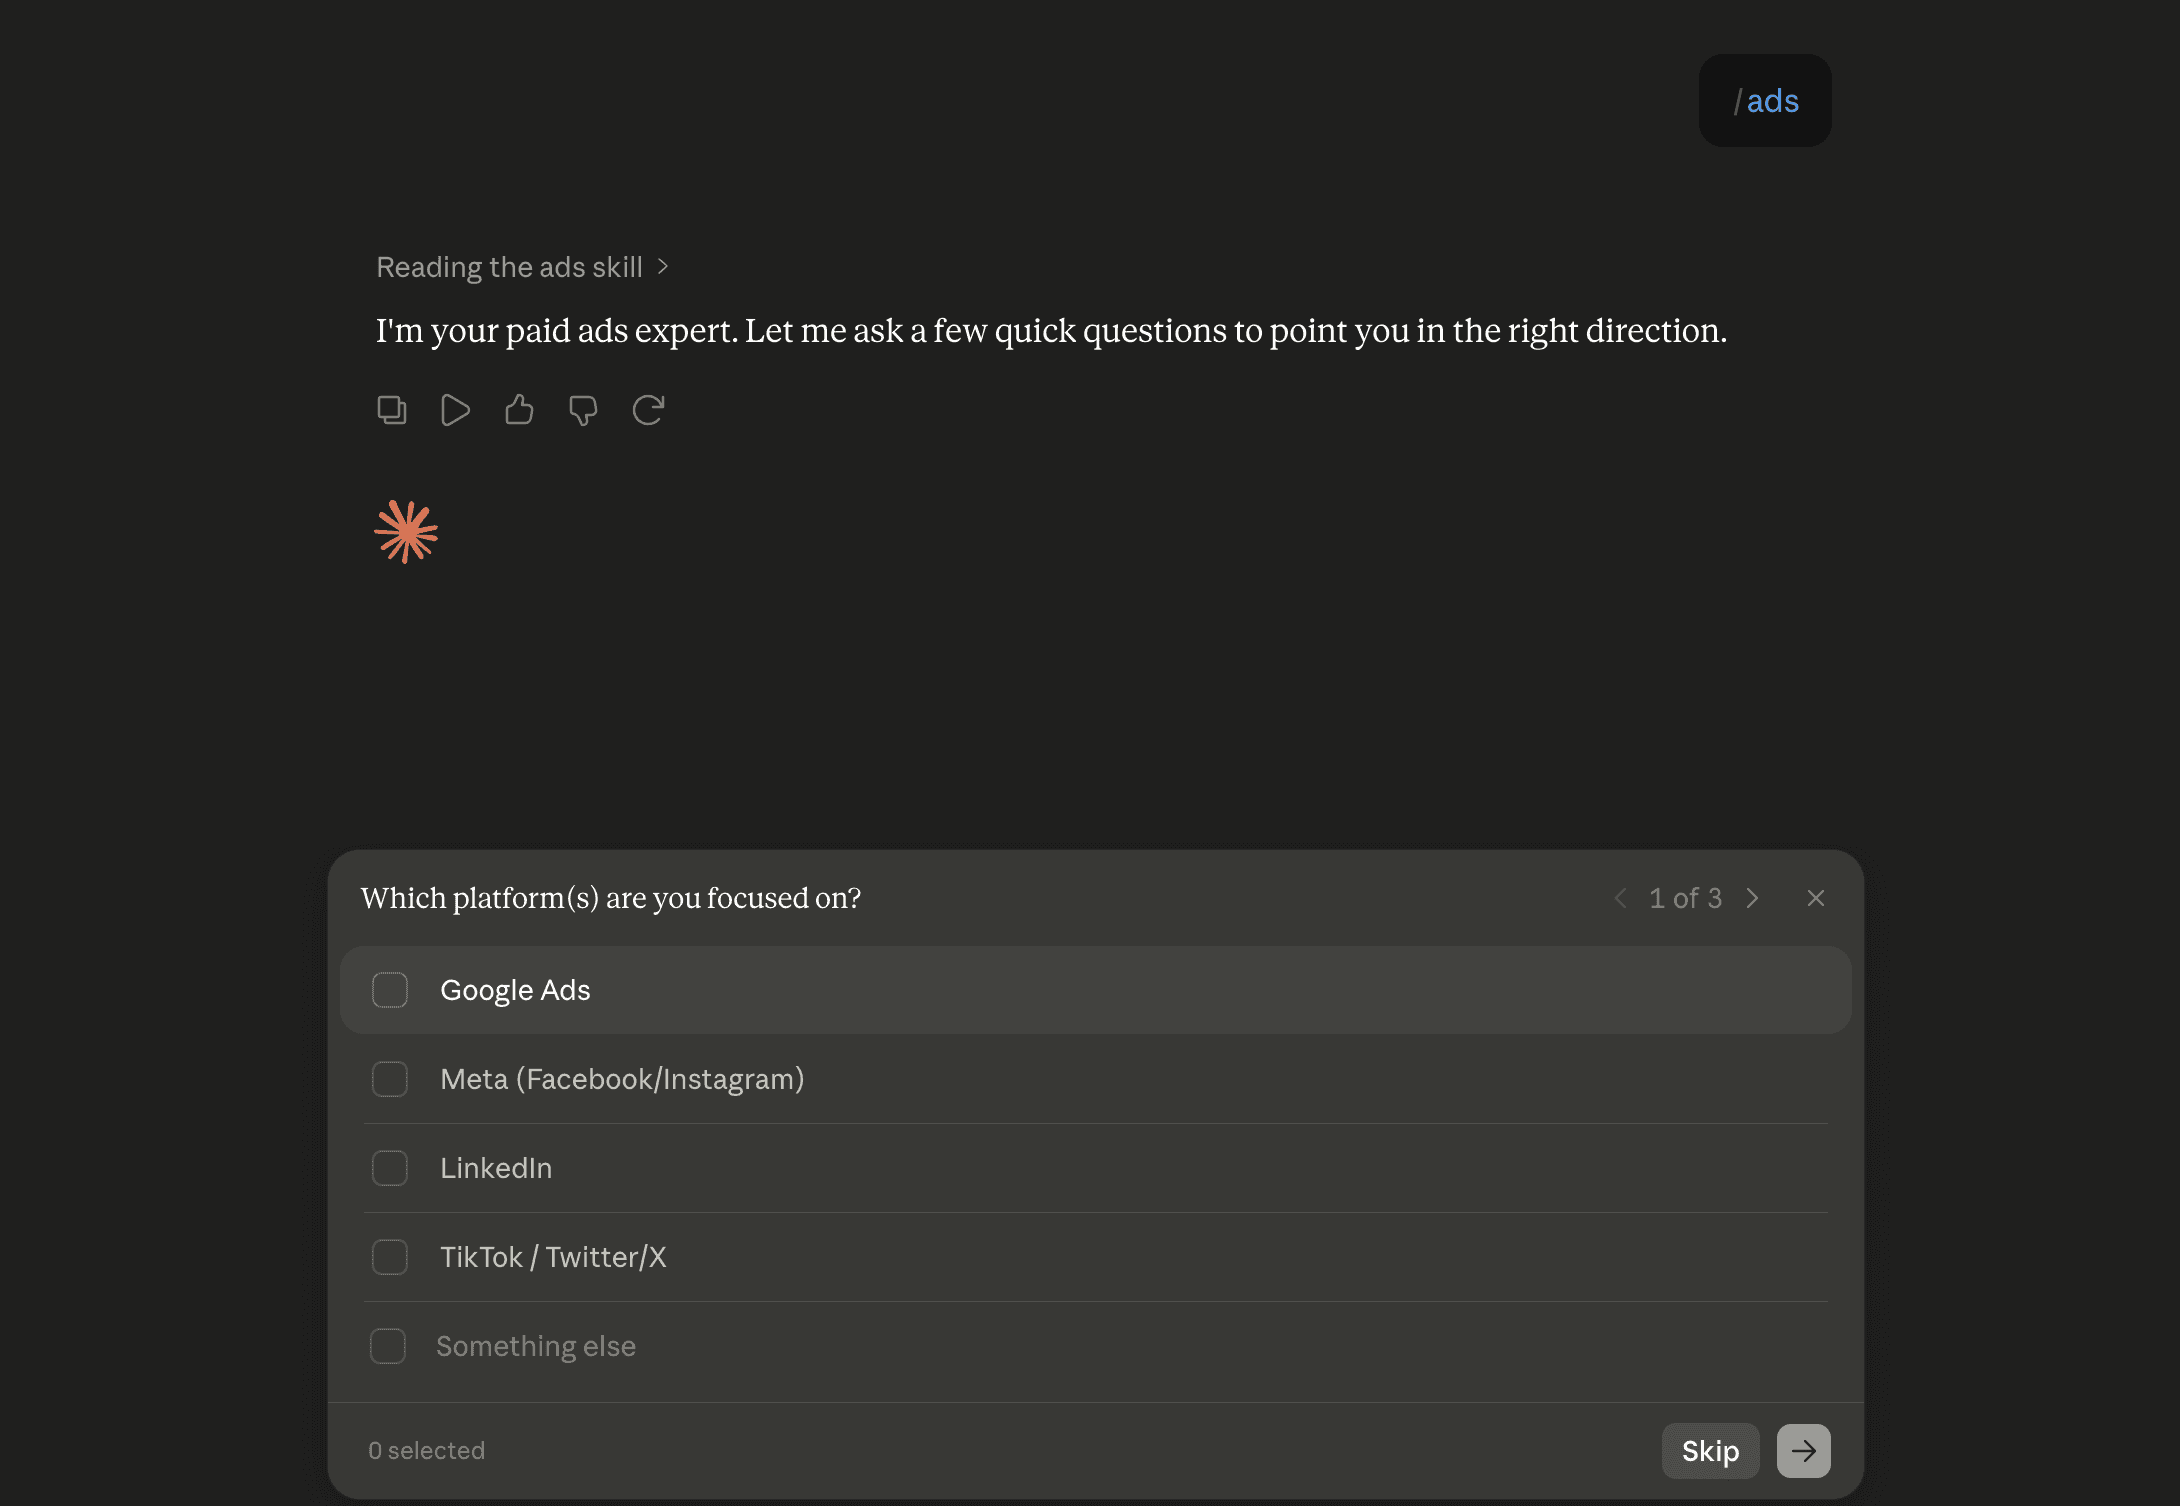Skip this question
The width and height of the screenshot is (2180, 1506).
pyautogui.click(x=1710, y=1450)
